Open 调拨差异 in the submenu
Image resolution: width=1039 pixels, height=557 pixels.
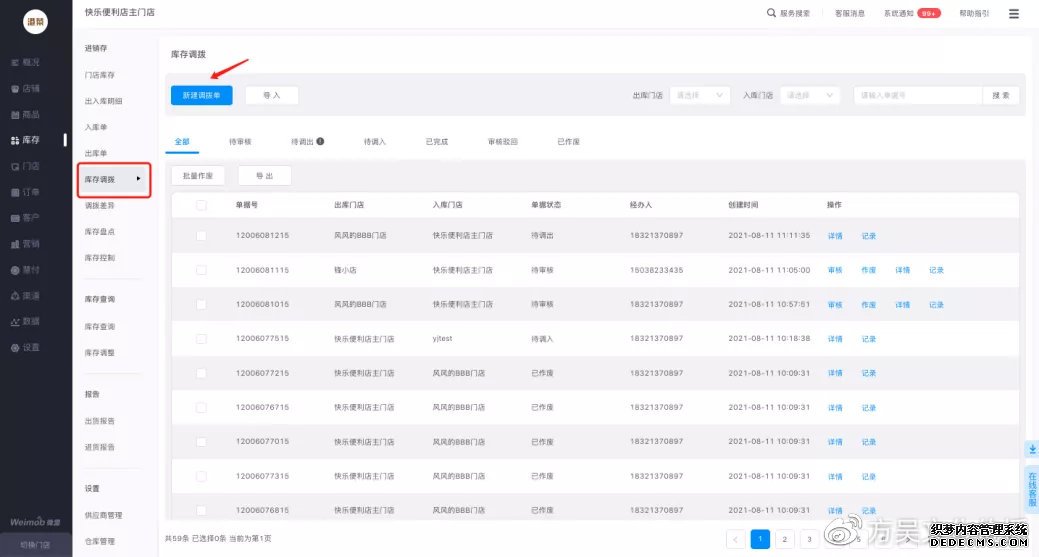click(99, 205)
